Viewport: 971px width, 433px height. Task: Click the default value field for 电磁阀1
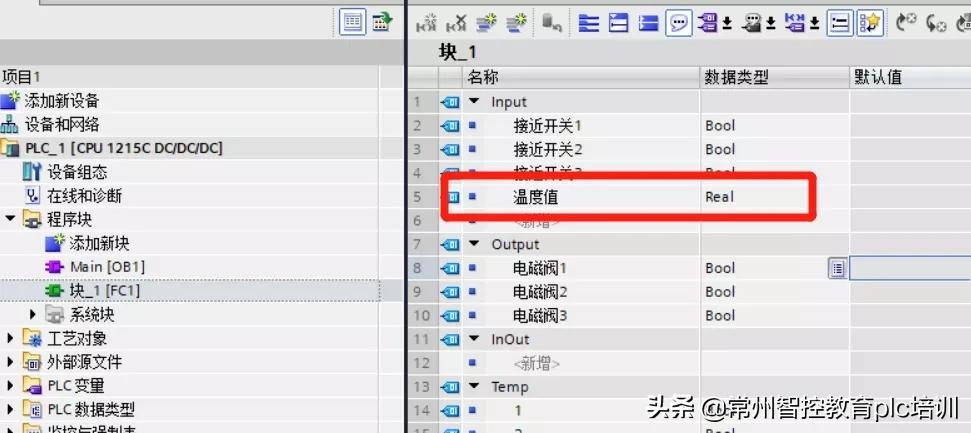[x=909, y=268]
